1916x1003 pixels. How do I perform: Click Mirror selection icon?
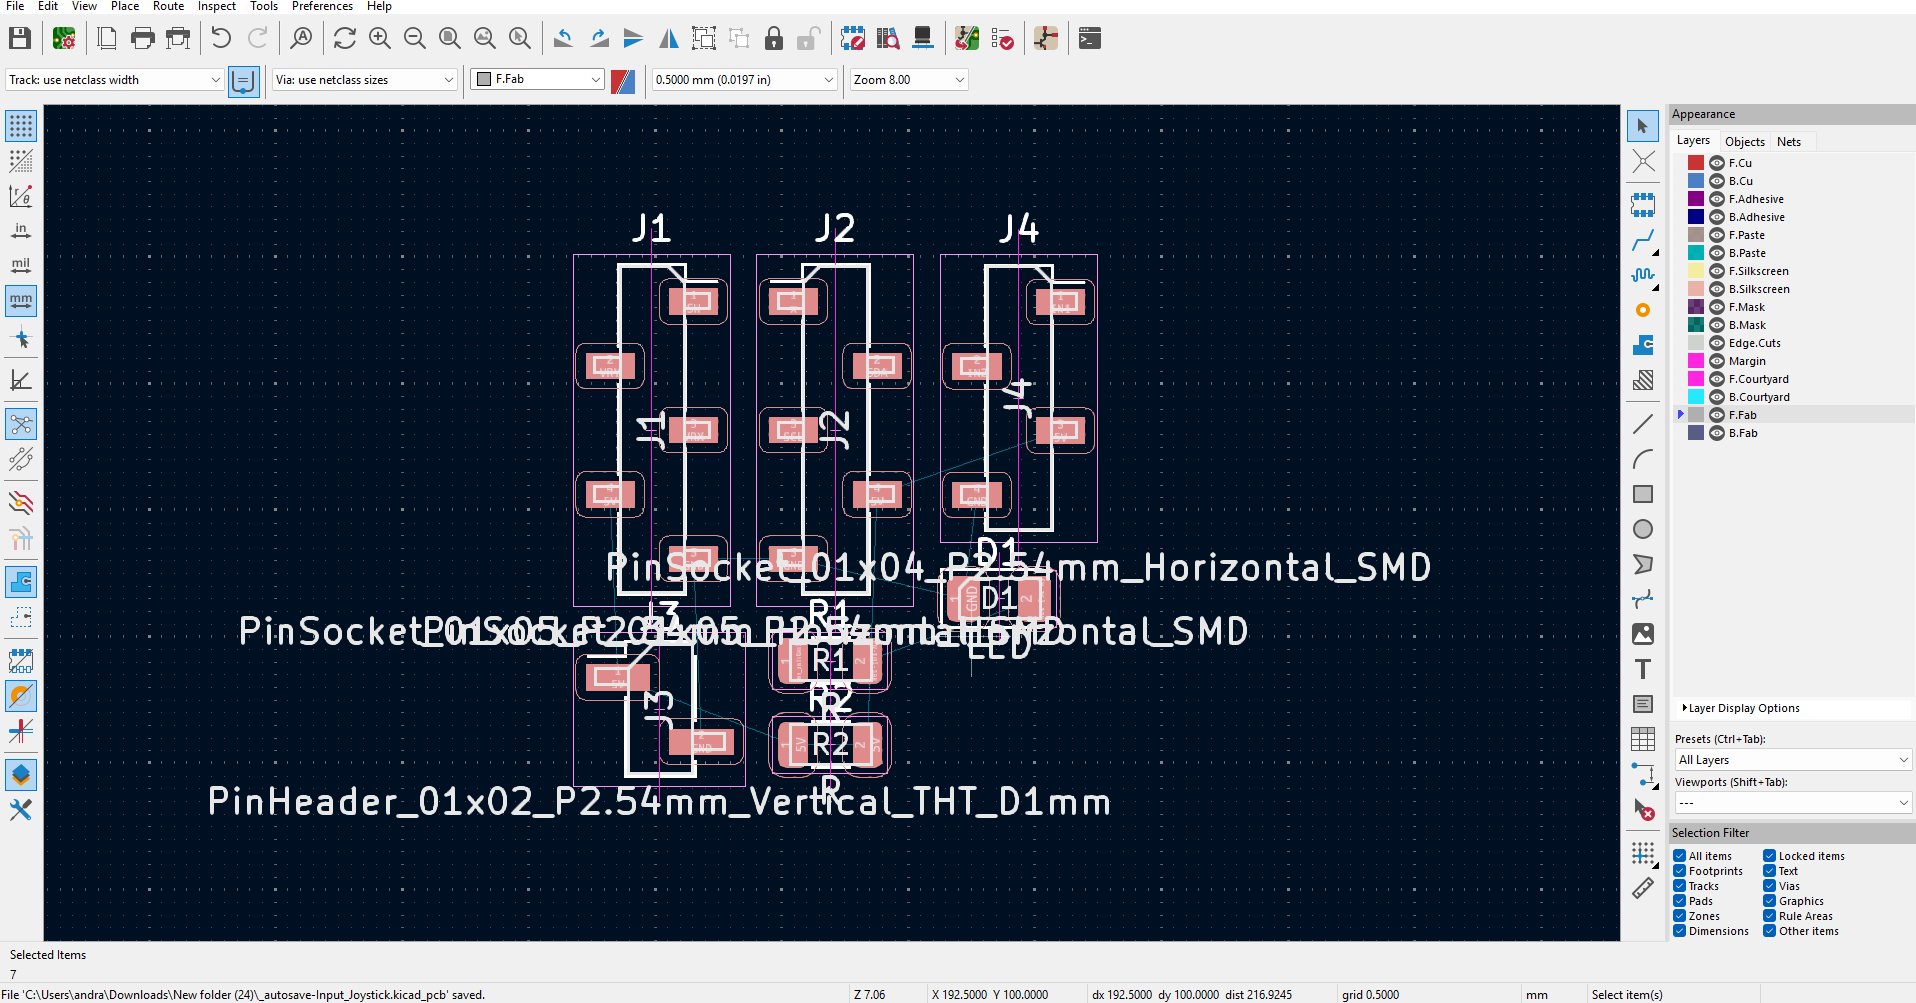tap(669, 38)
